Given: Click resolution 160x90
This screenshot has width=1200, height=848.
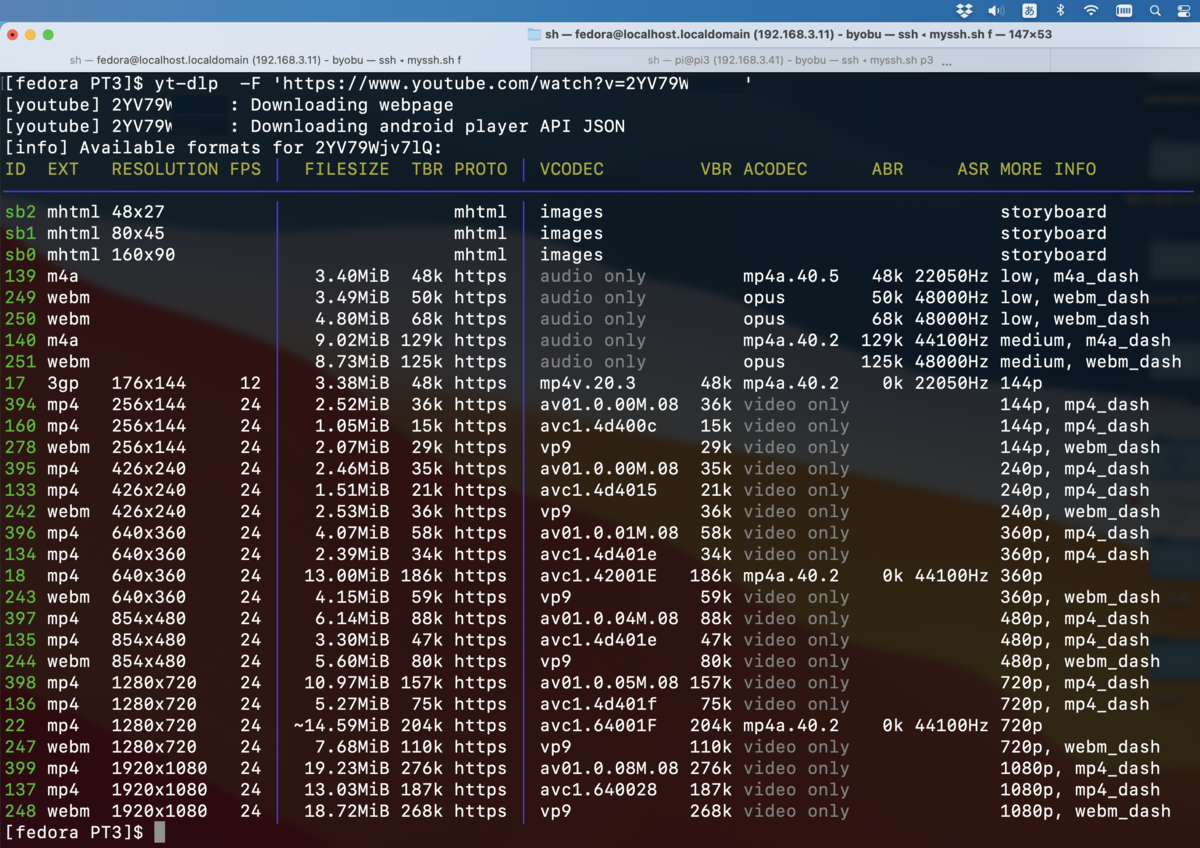Looking at the screenshot, I should pos(144,255).
